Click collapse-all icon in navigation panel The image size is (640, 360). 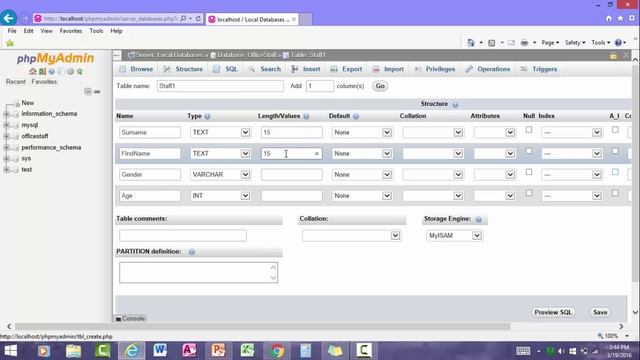coord(88,91)
